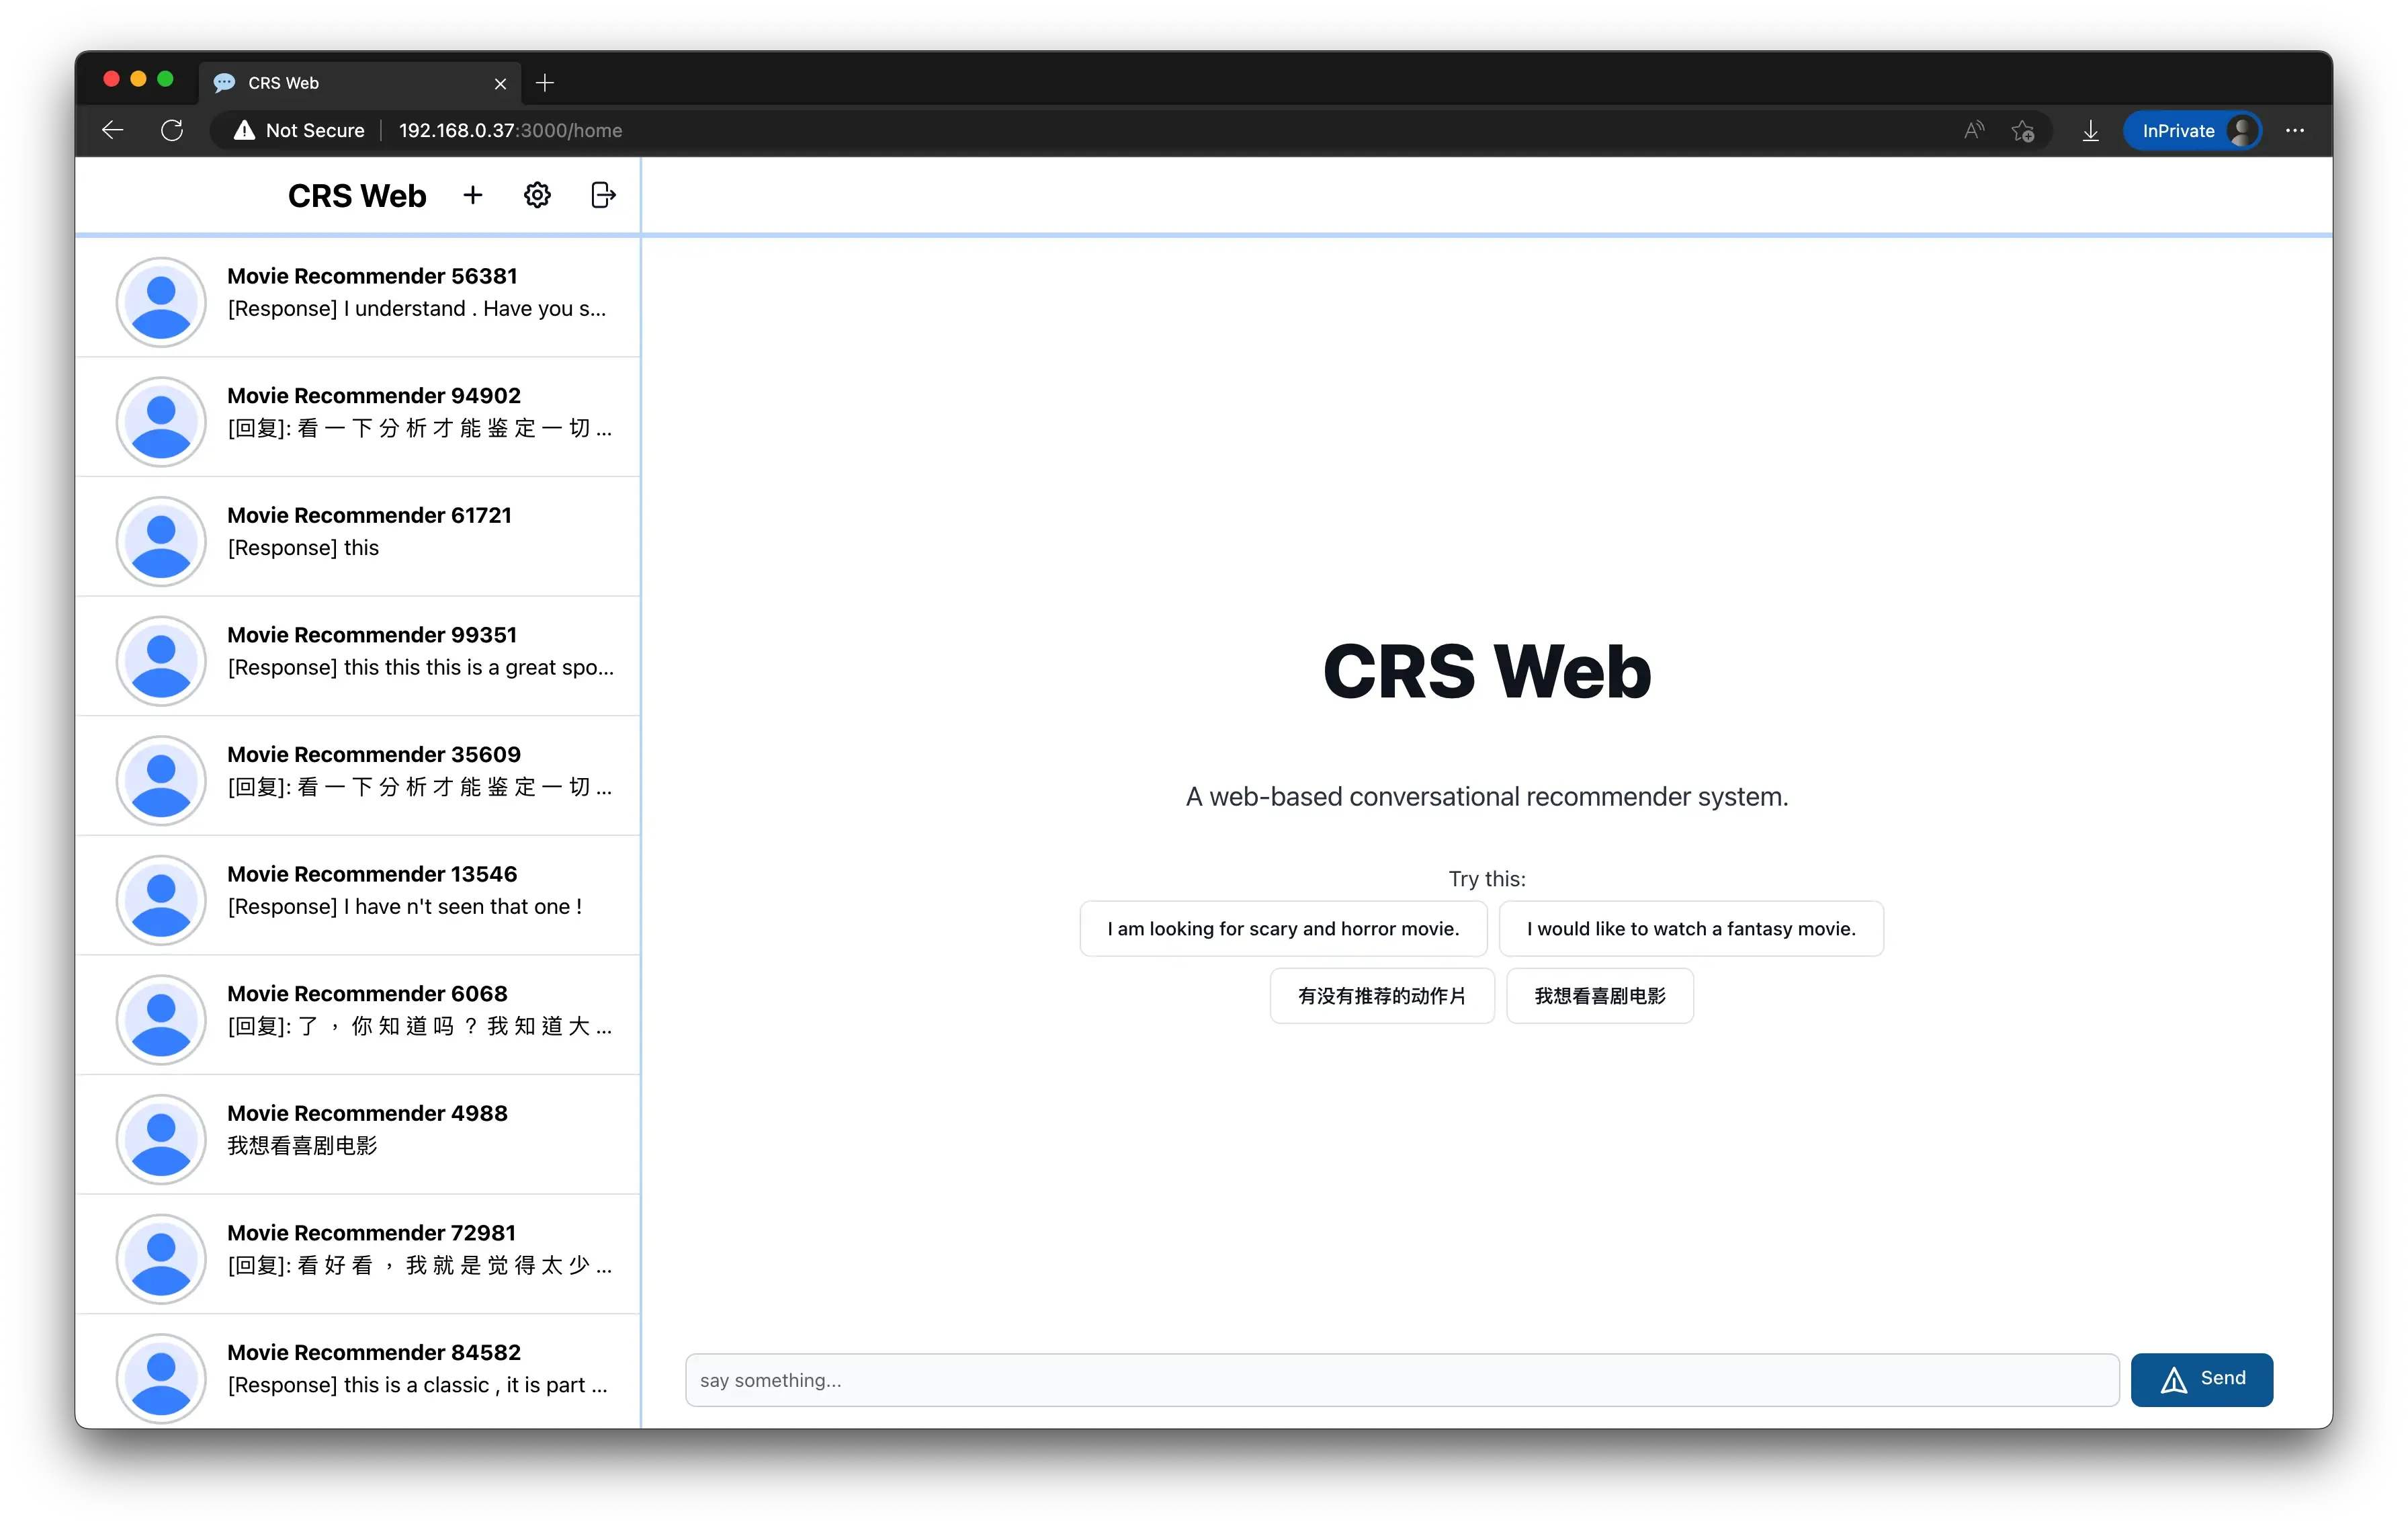
Task: Go back using browser back arrow
Action: [x=112, y=130]
